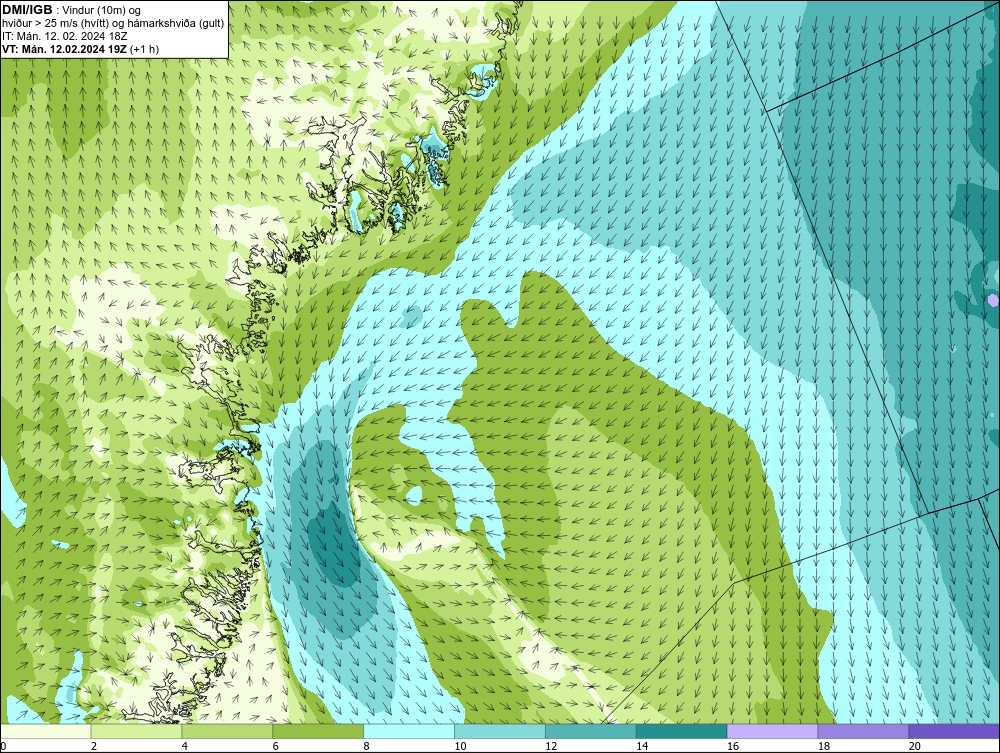Click the dark teal 14–16 m/s legend swatch
The height and width of the screenshot is (753, 1000).
682,731
